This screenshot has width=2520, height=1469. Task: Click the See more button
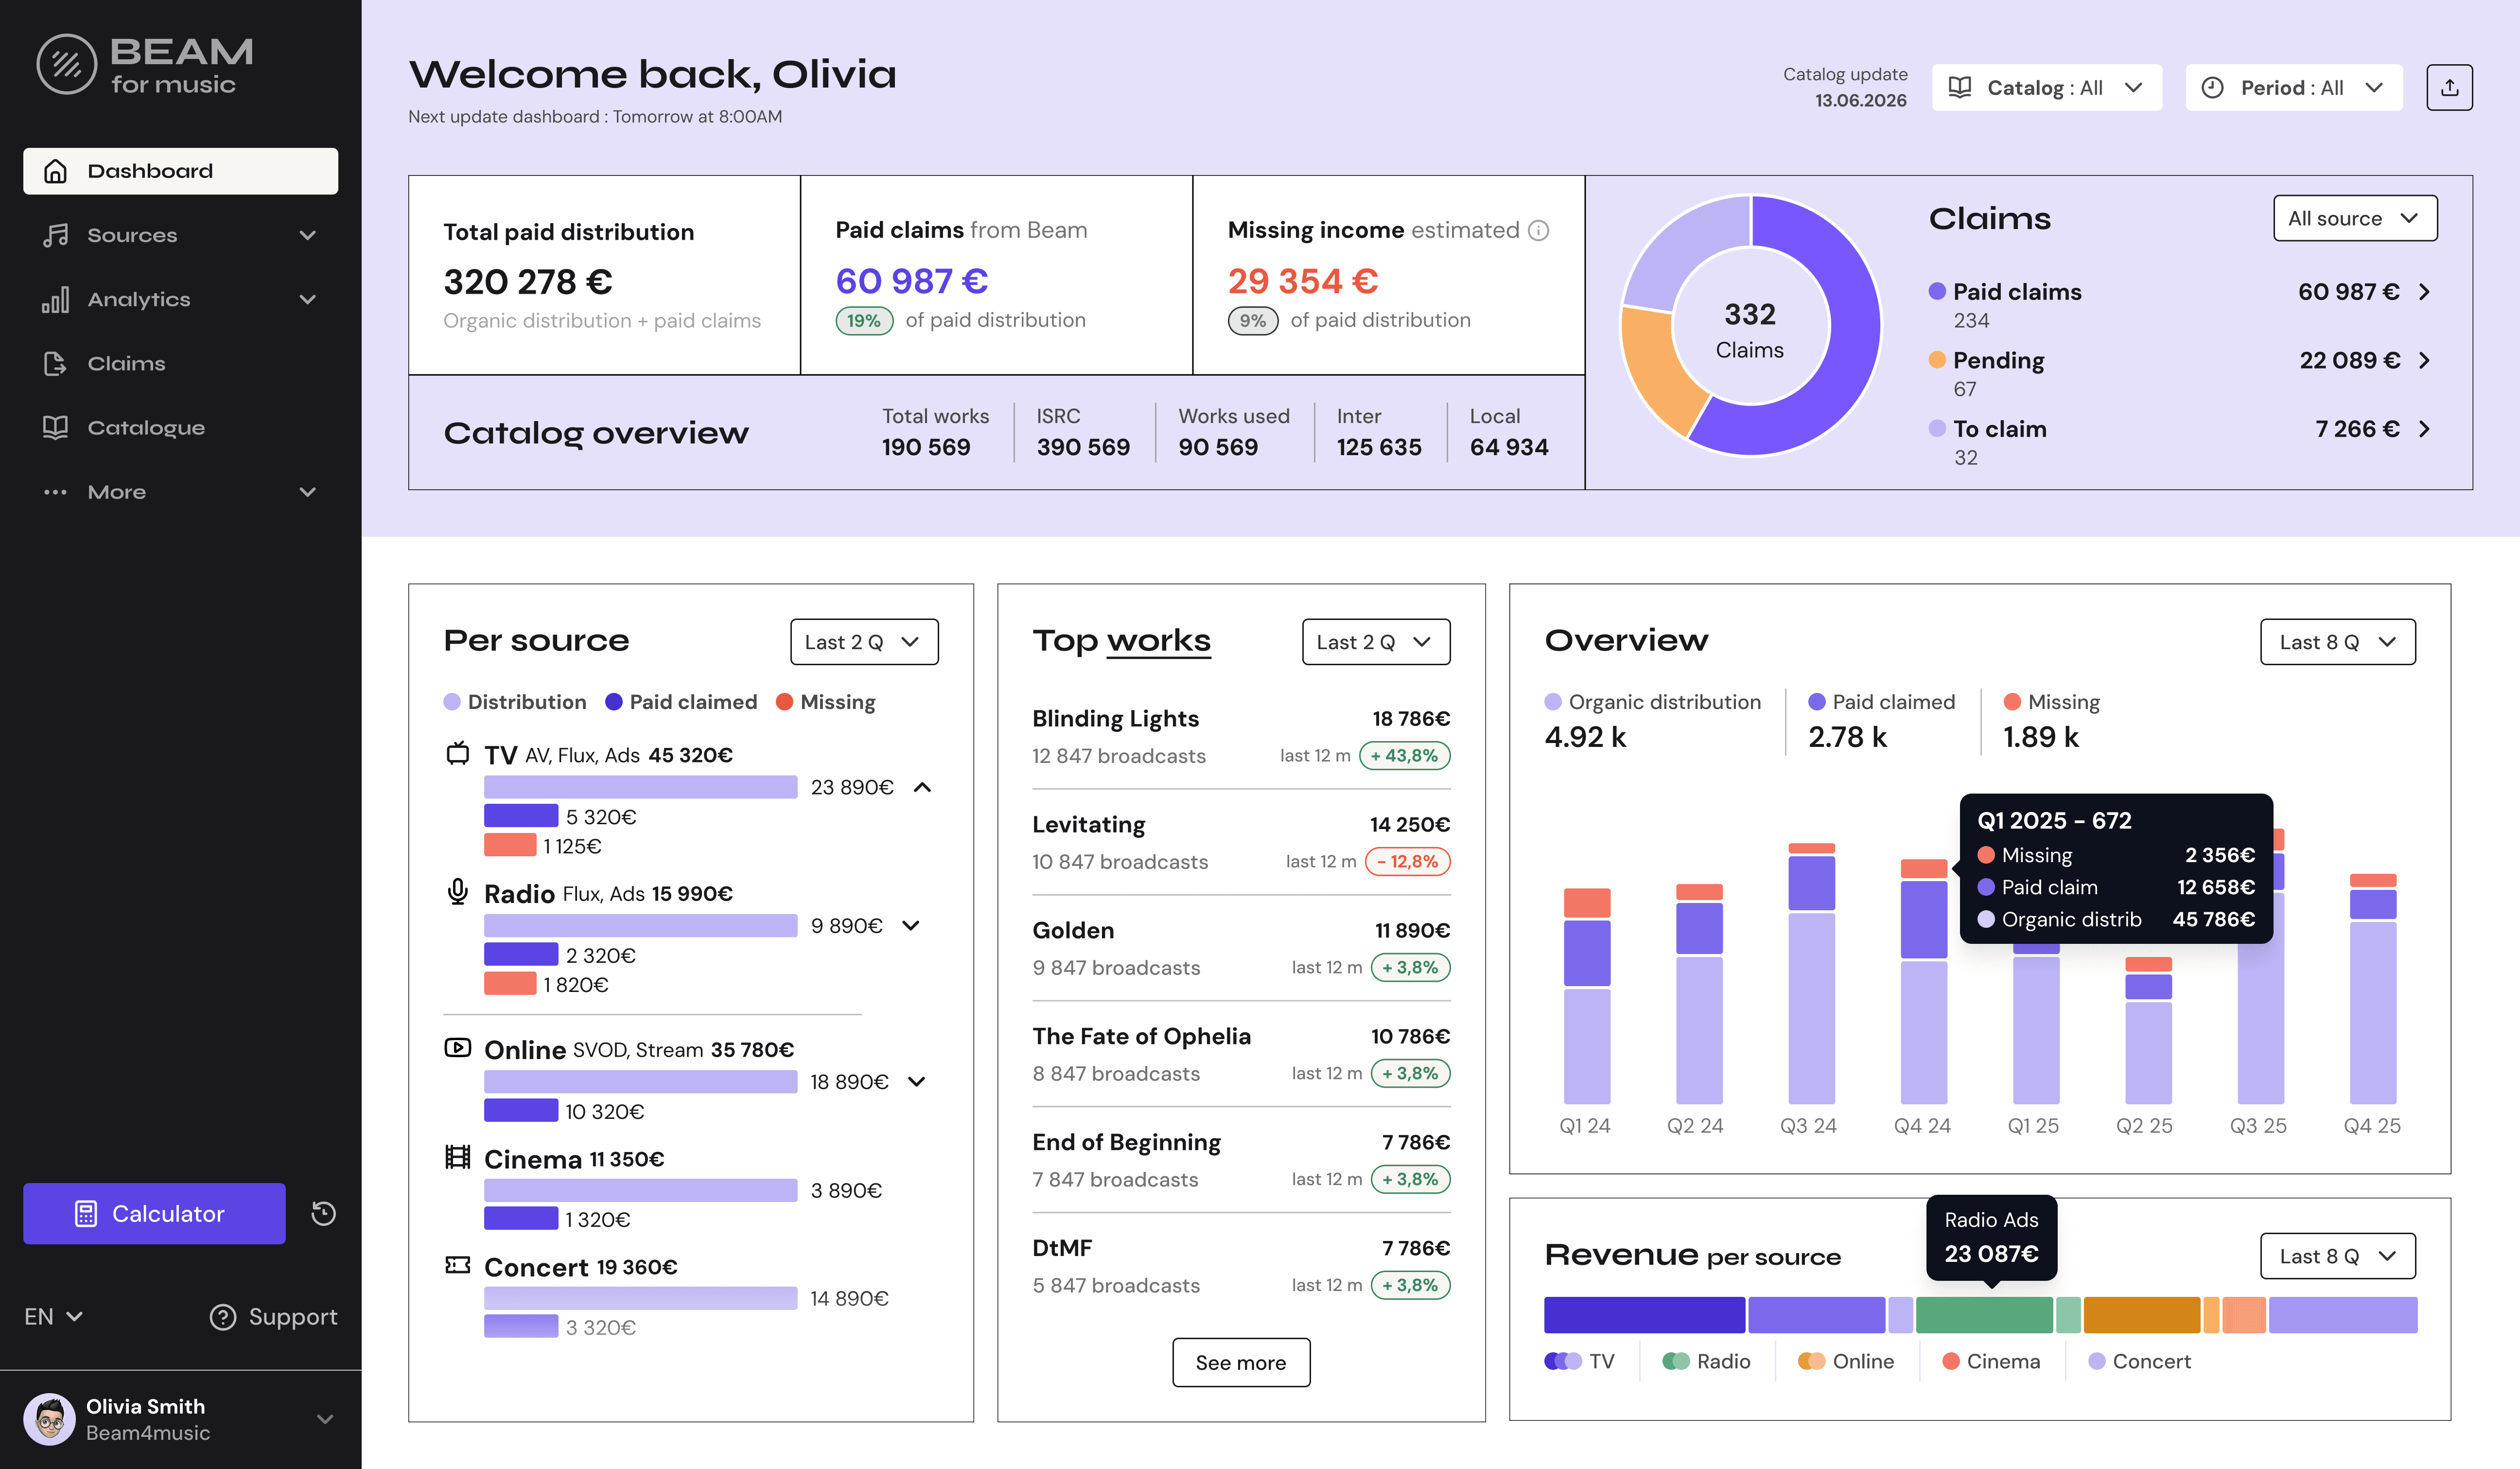coord(1240,1362)
